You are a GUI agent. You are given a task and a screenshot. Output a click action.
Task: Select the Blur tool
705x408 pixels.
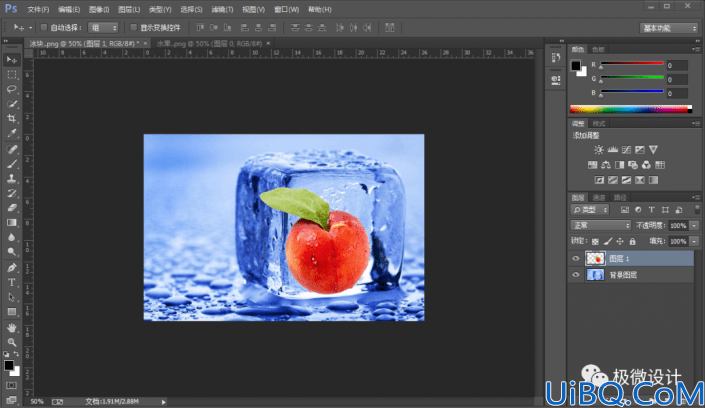(x=12, y=238)
